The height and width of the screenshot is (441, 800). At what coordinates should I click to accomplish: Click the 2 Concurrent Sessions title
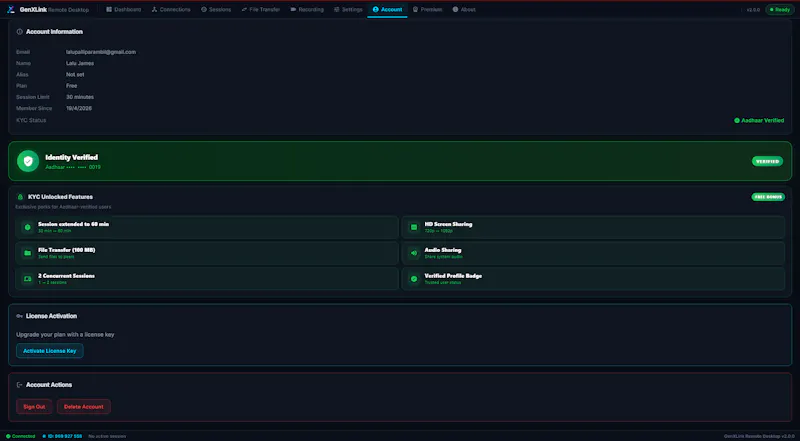pyautogui.click(x=66, y=276)
